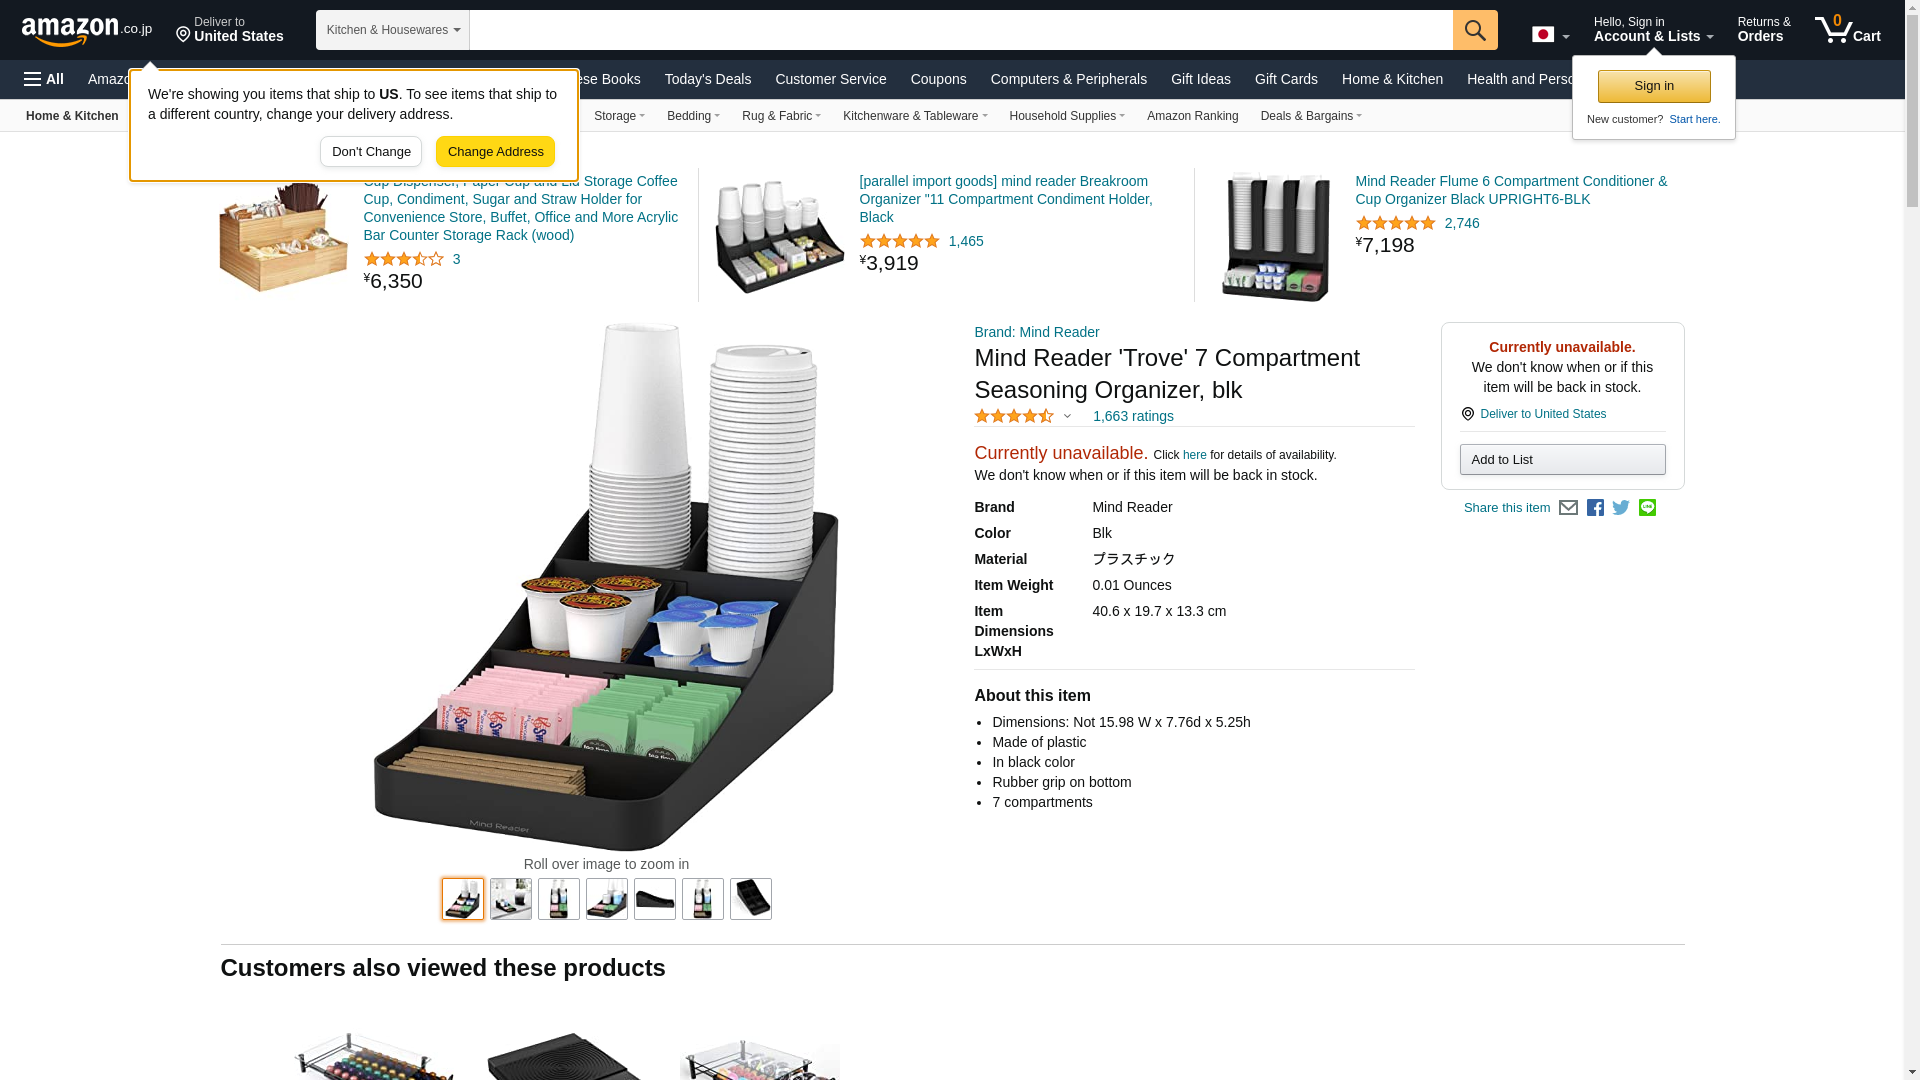Screen dimensions: 1920x1080
Task: Expand the Kitchen & Housewares search category dropdown
Action: 393,30
